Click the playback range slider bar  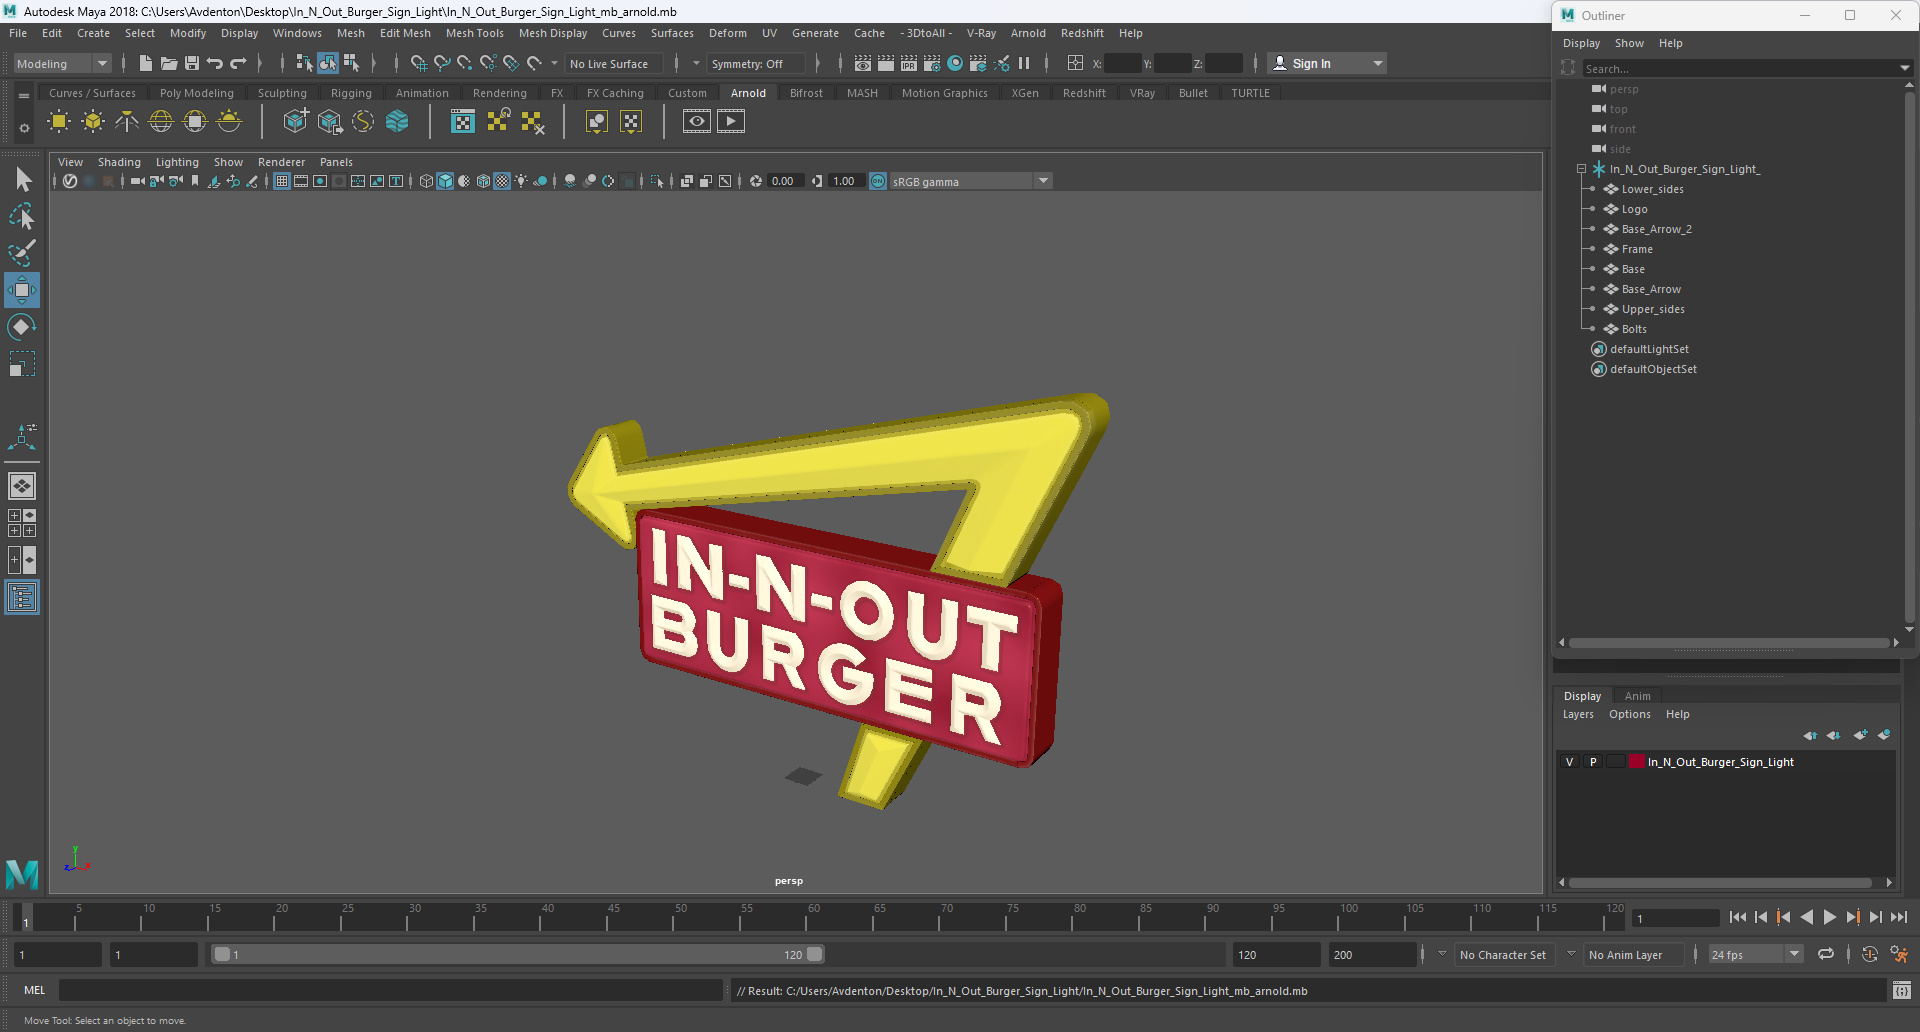pos(518,954)
